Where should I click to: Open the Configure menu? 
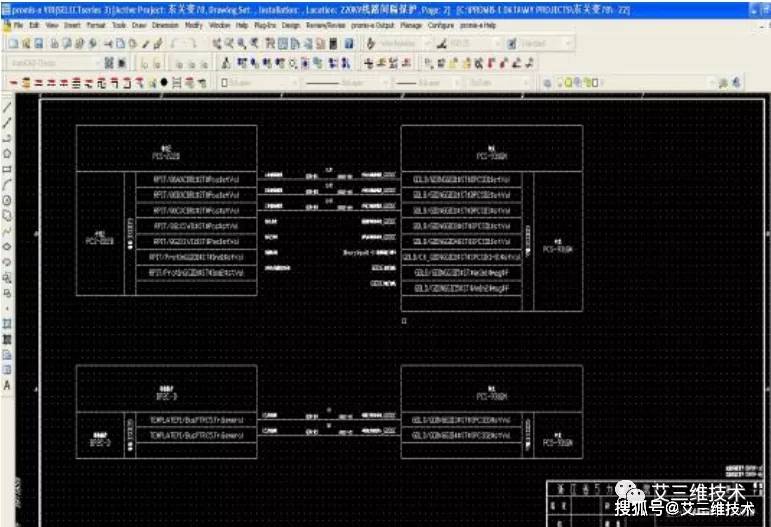[441, 25]
